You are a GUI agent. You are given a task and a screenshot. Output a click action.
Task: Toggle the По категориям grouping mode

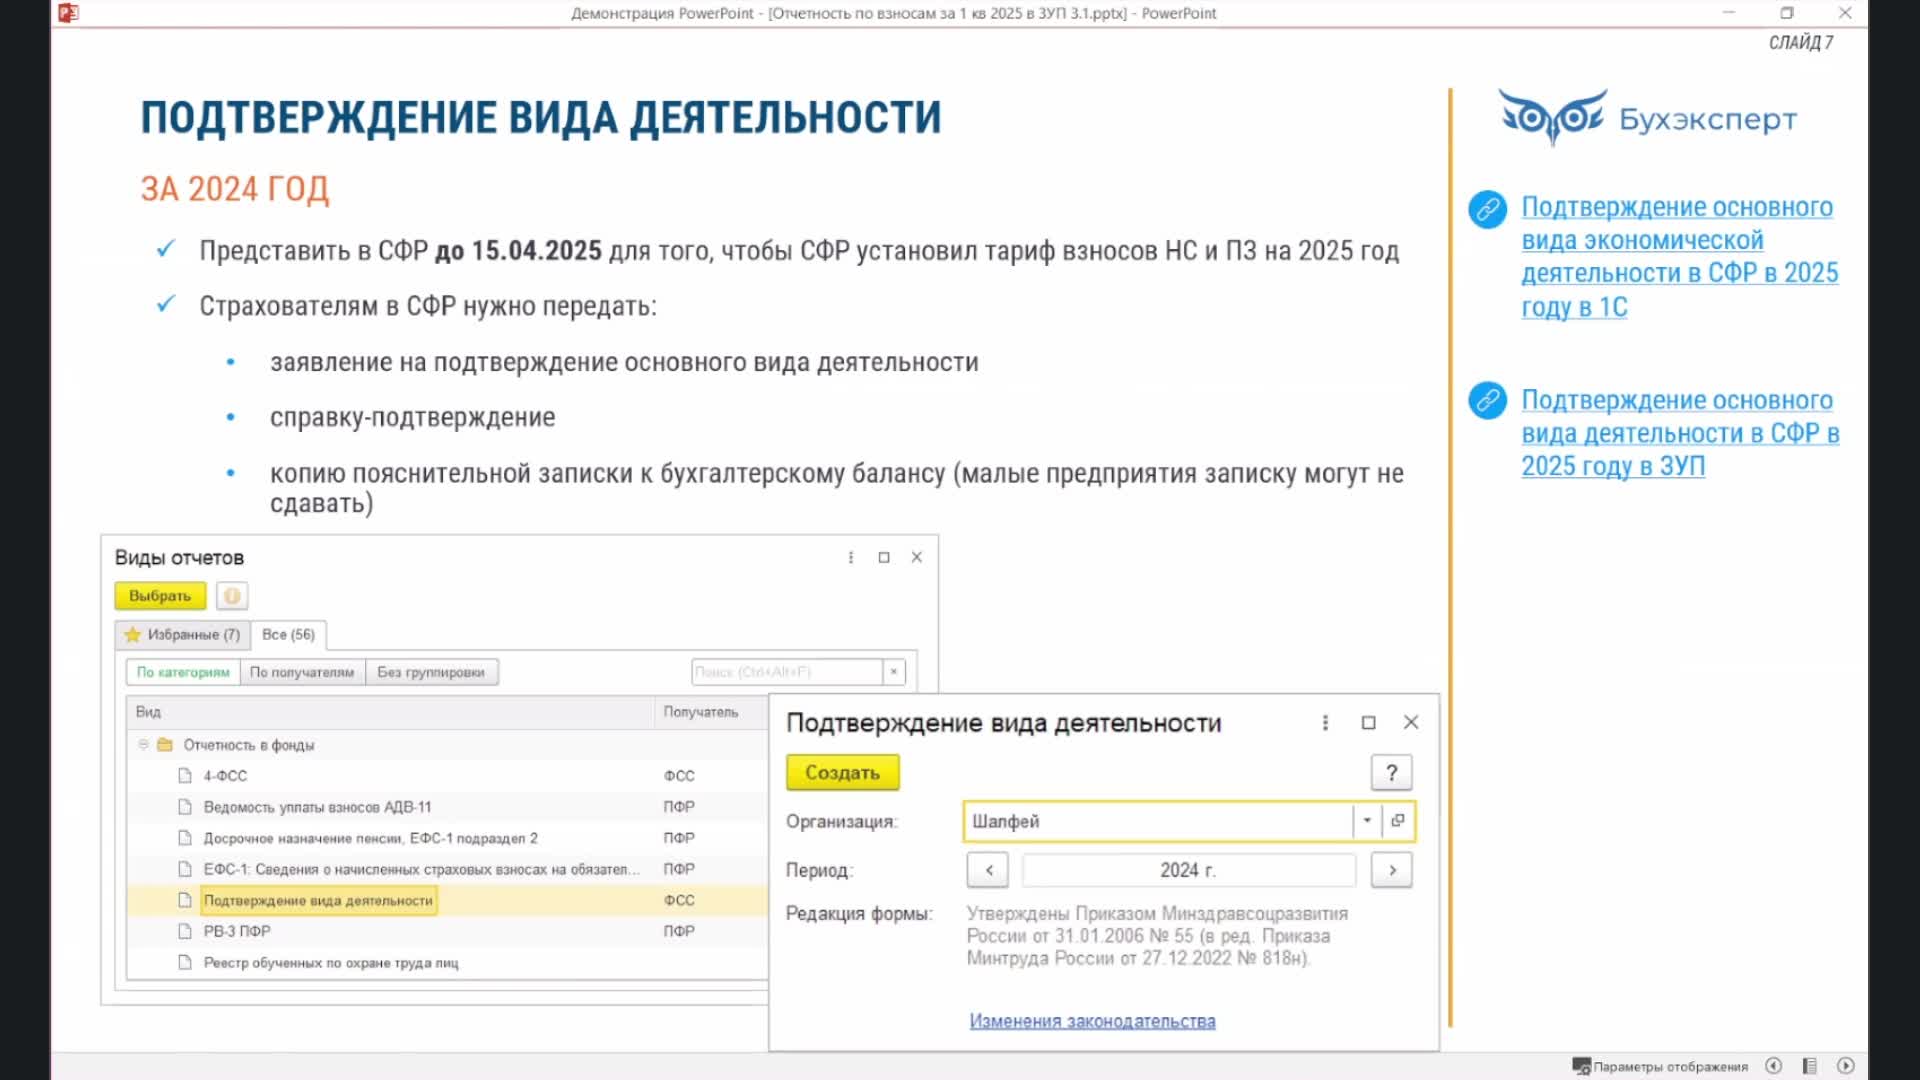(183, 672)
